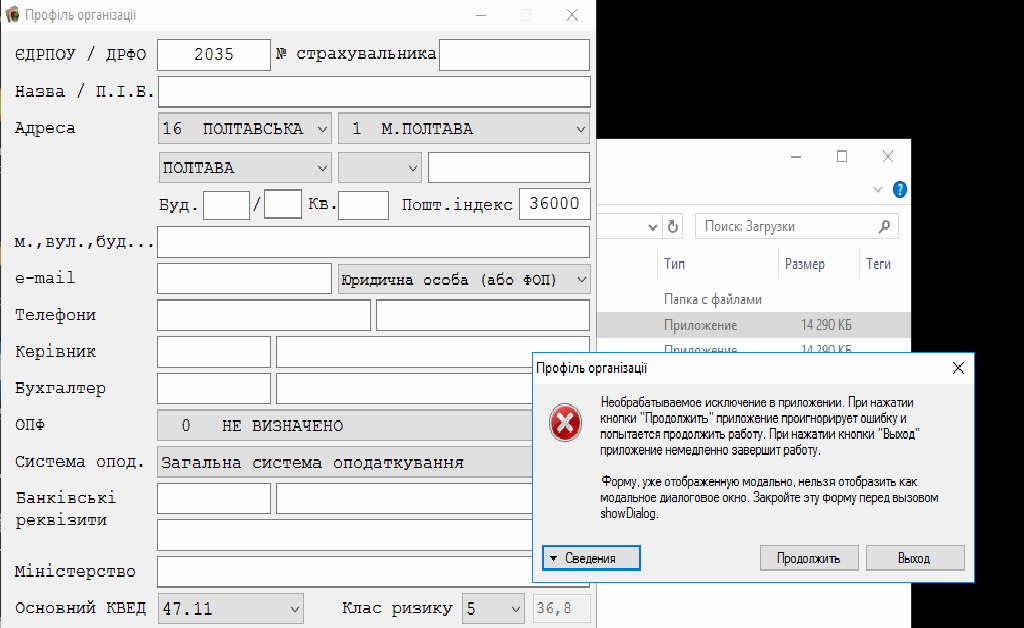Click the refresh icon beside address bar
The width and height of the screenshot is (1024, 628).
click(673, 227)
